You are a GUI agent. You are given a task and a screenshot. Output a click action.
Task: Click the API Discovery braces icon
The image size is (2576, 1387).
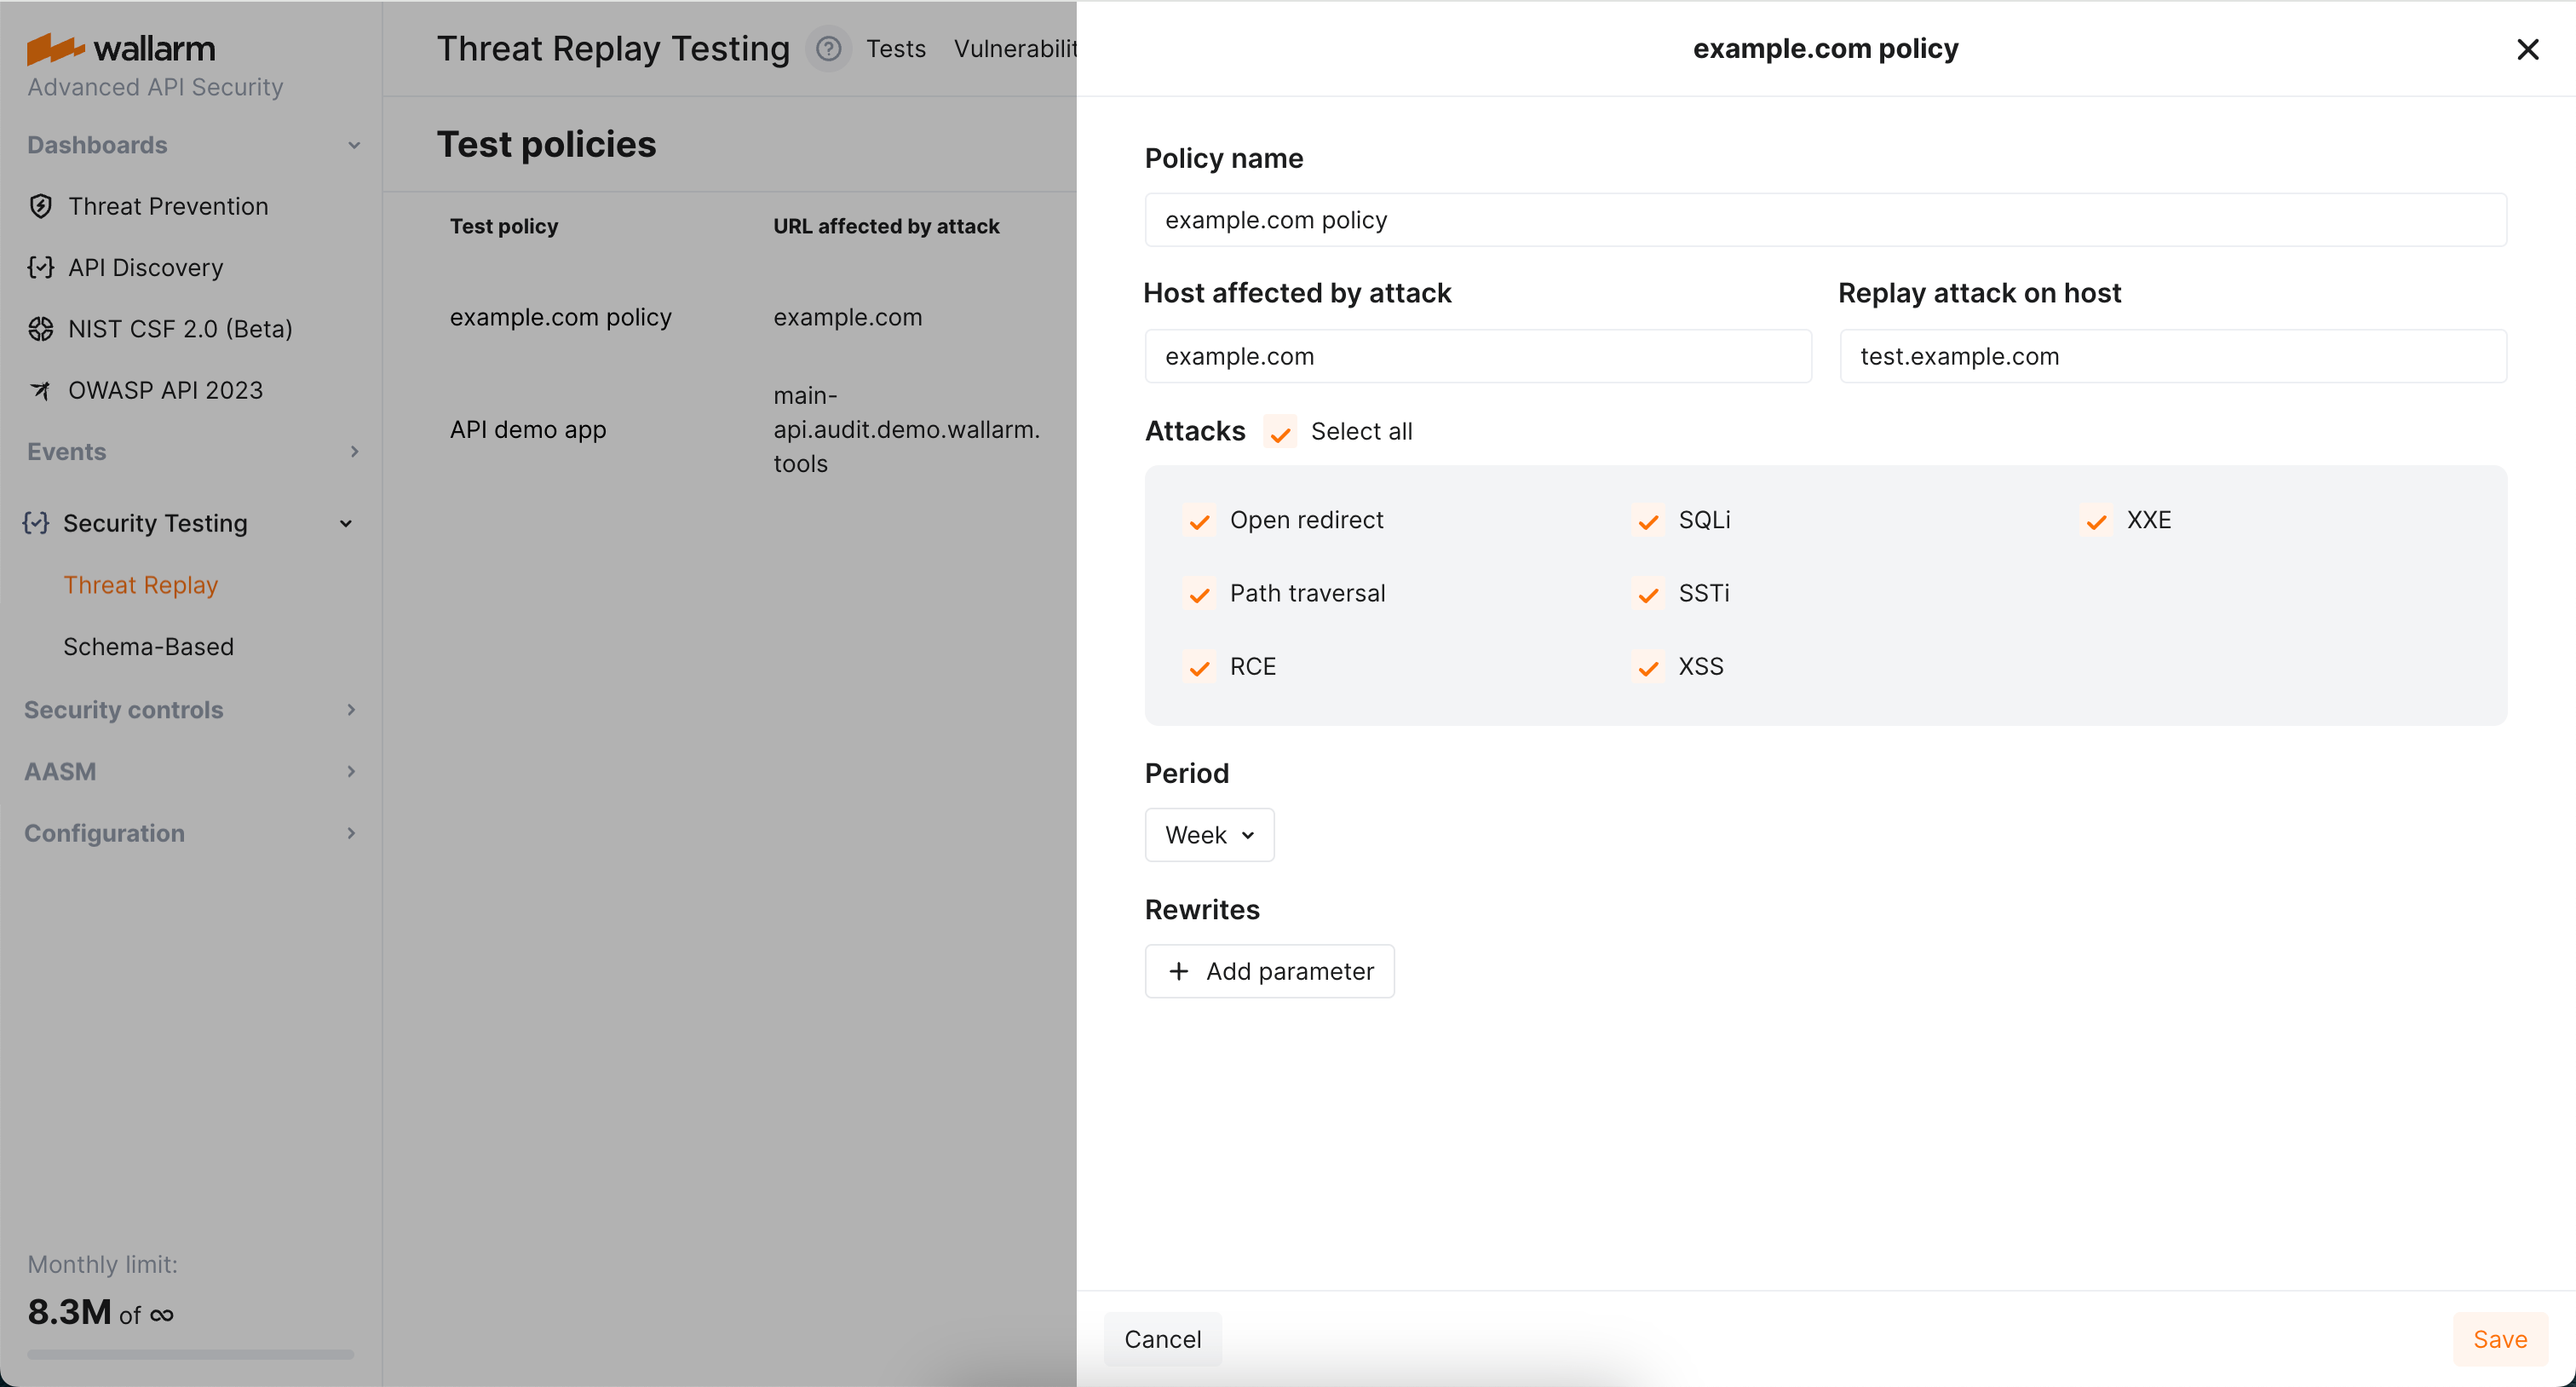(41, 267)
